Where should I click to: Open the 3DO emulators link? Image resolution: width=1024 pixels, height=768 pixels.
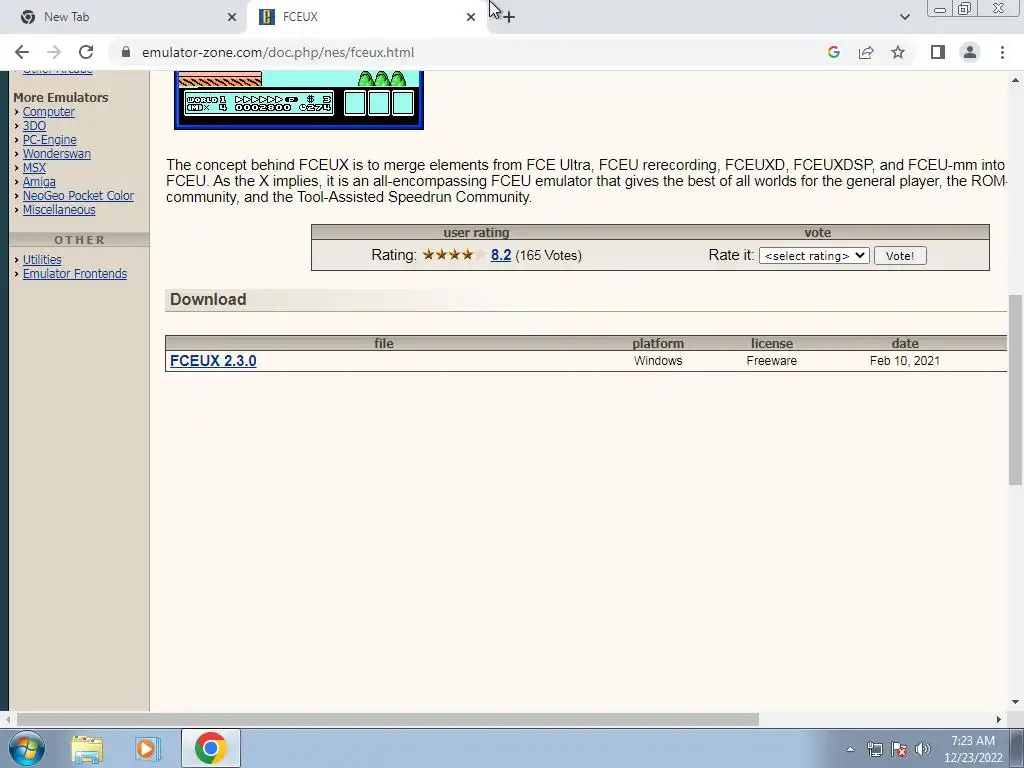pos(34,126)
